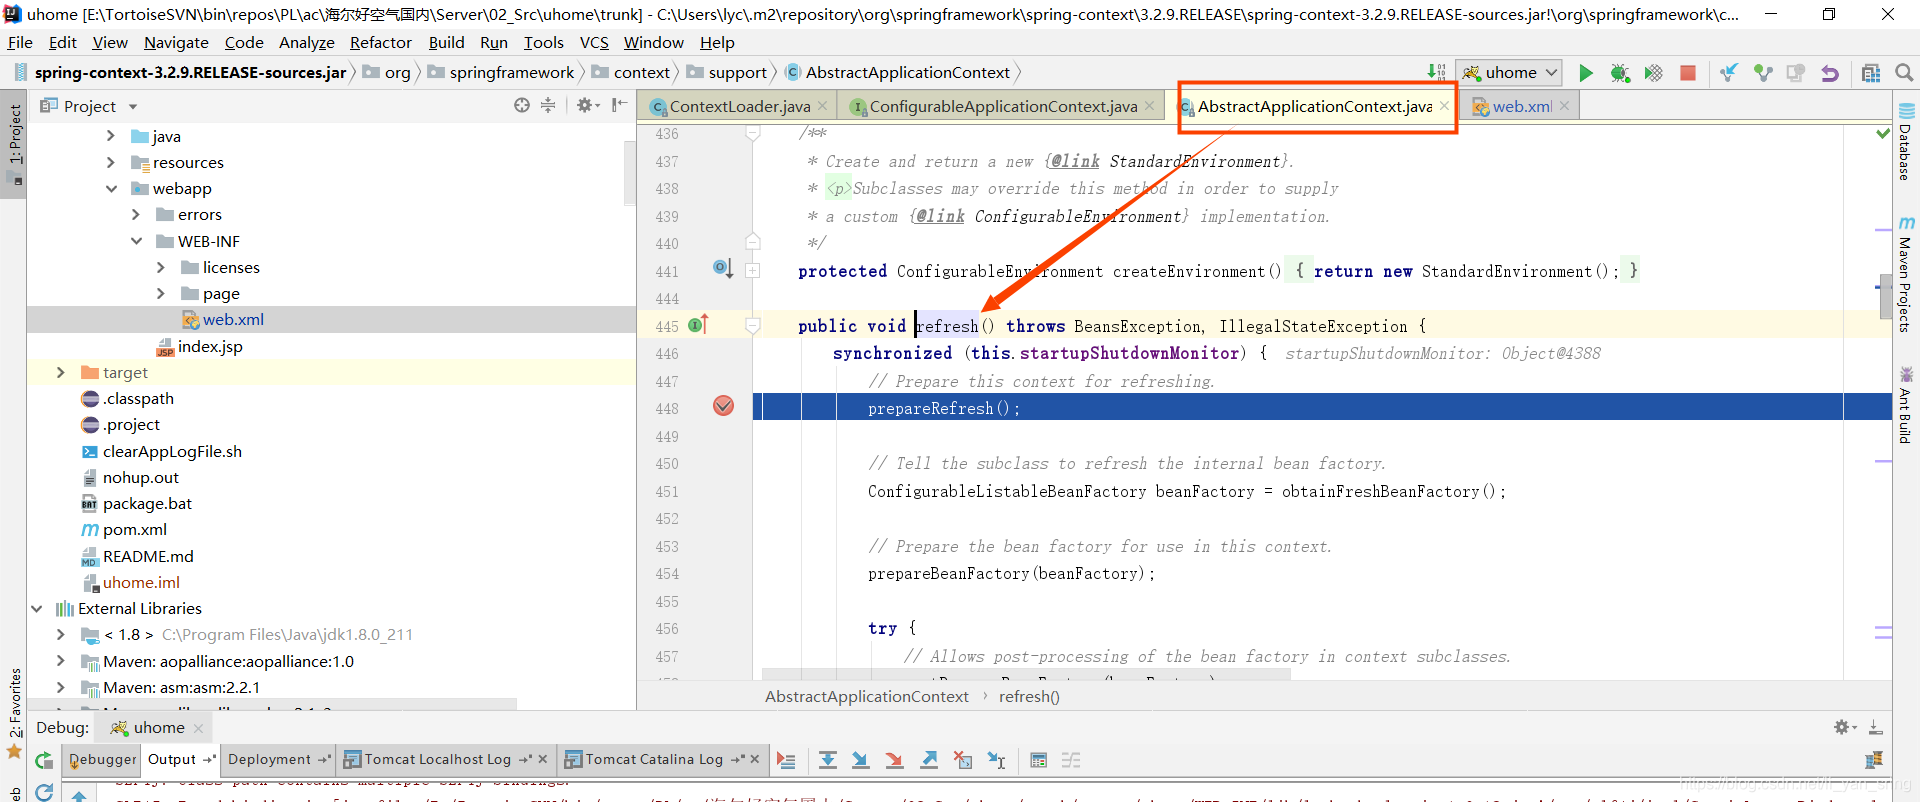The width and height of the screenshot is (1920, 802).
Task: Open the uhome run configuration dropdown
Action: click(x=1509, y=72)
